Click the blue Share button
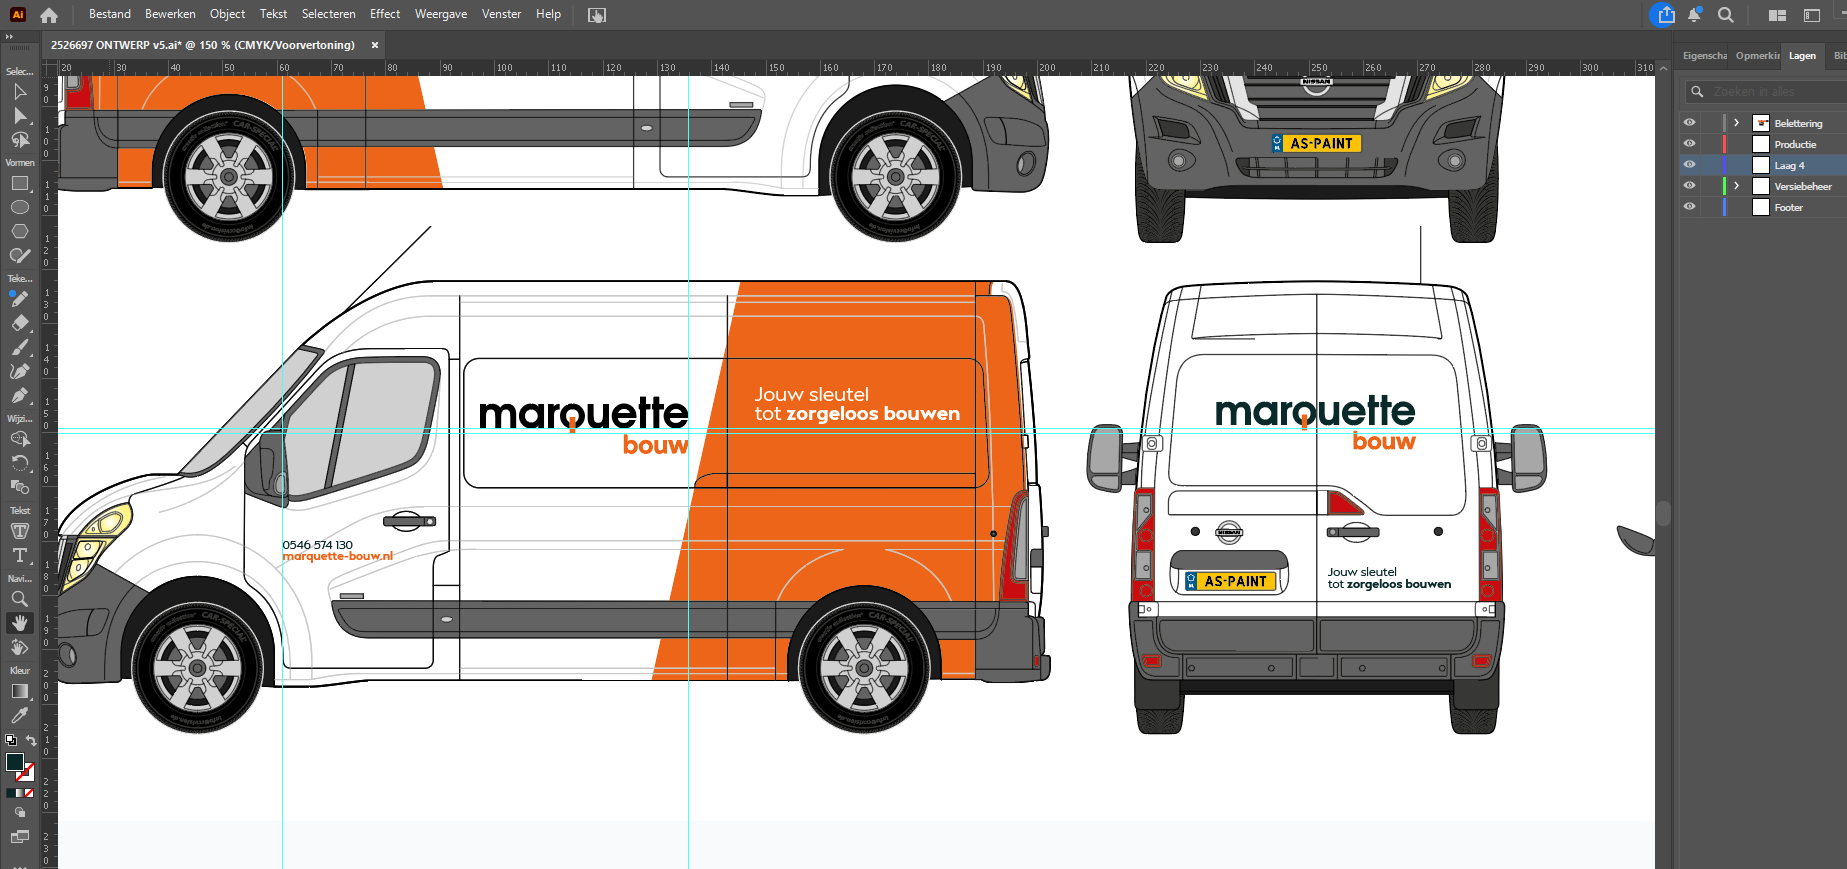 point(1665,15)
